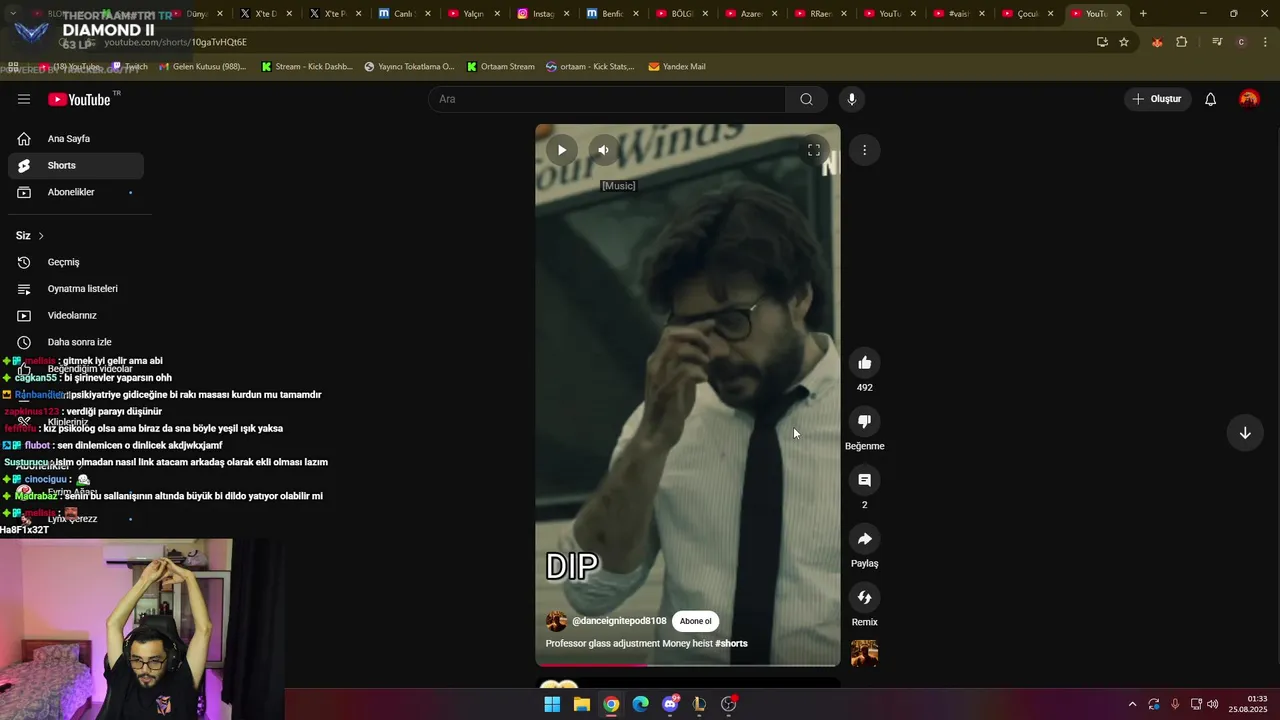
Task: Open the account avatar menu
Action: [x=1249, y=99]
